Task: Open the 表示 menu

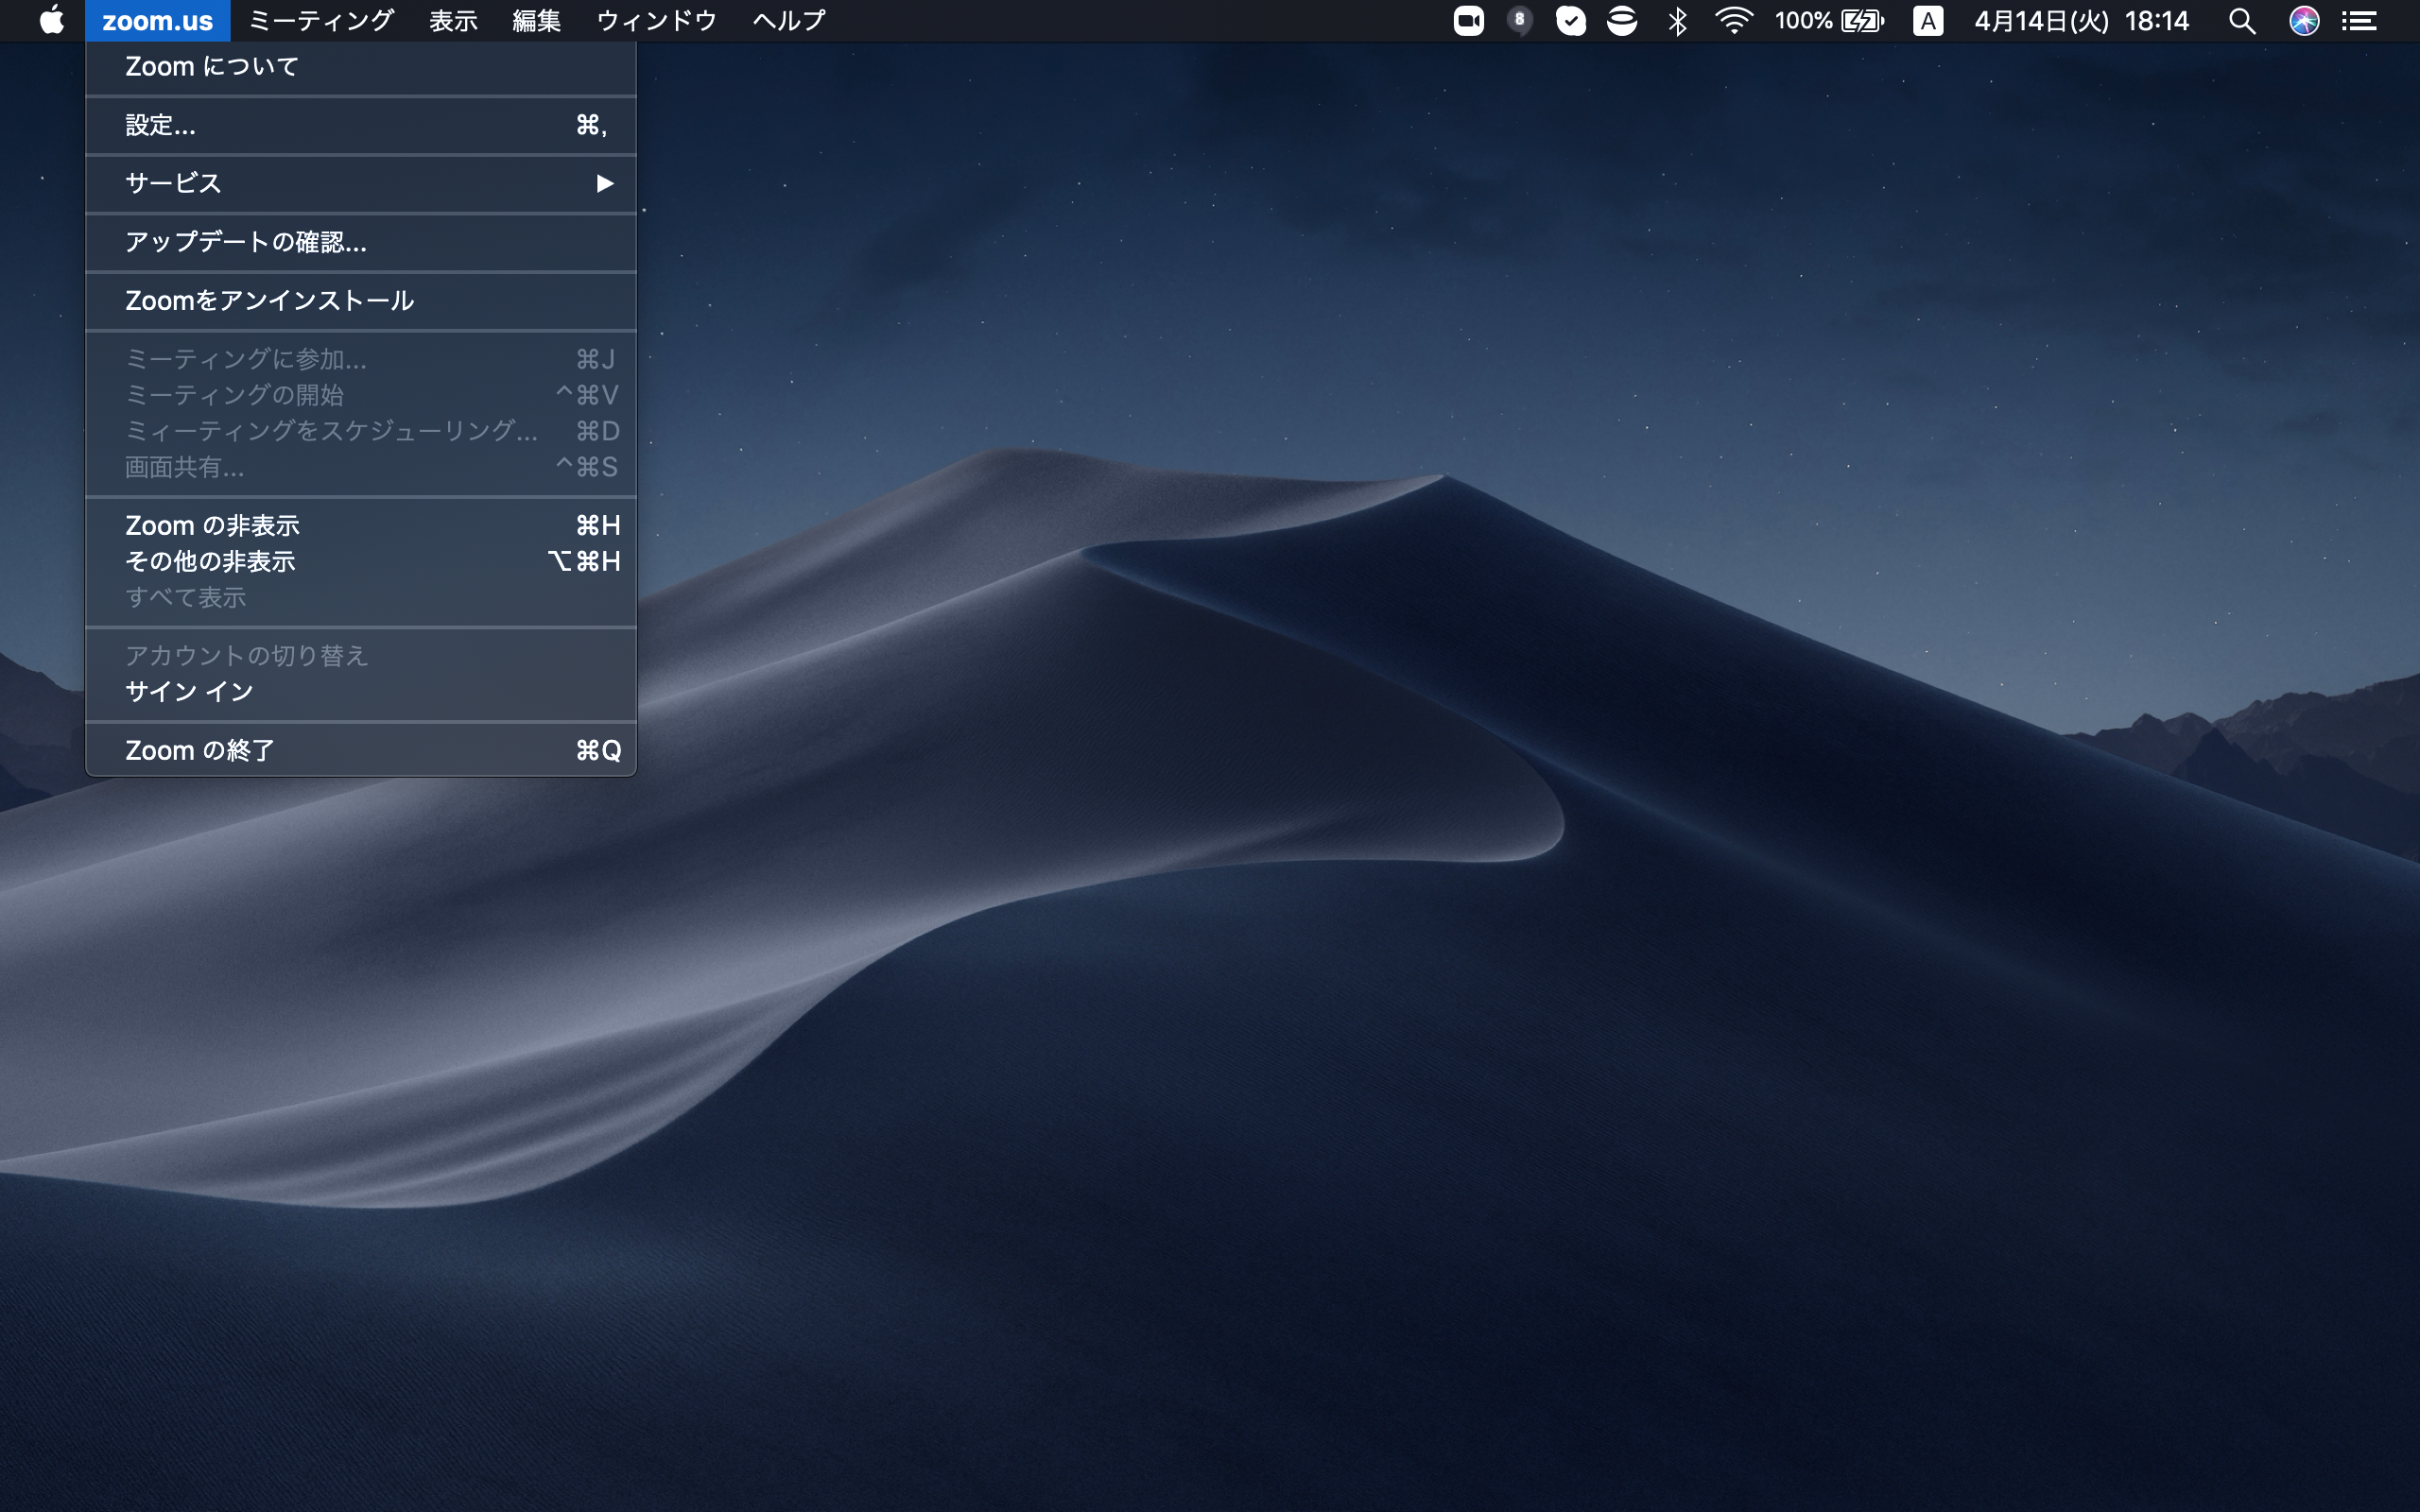Action: coord(453,21)
